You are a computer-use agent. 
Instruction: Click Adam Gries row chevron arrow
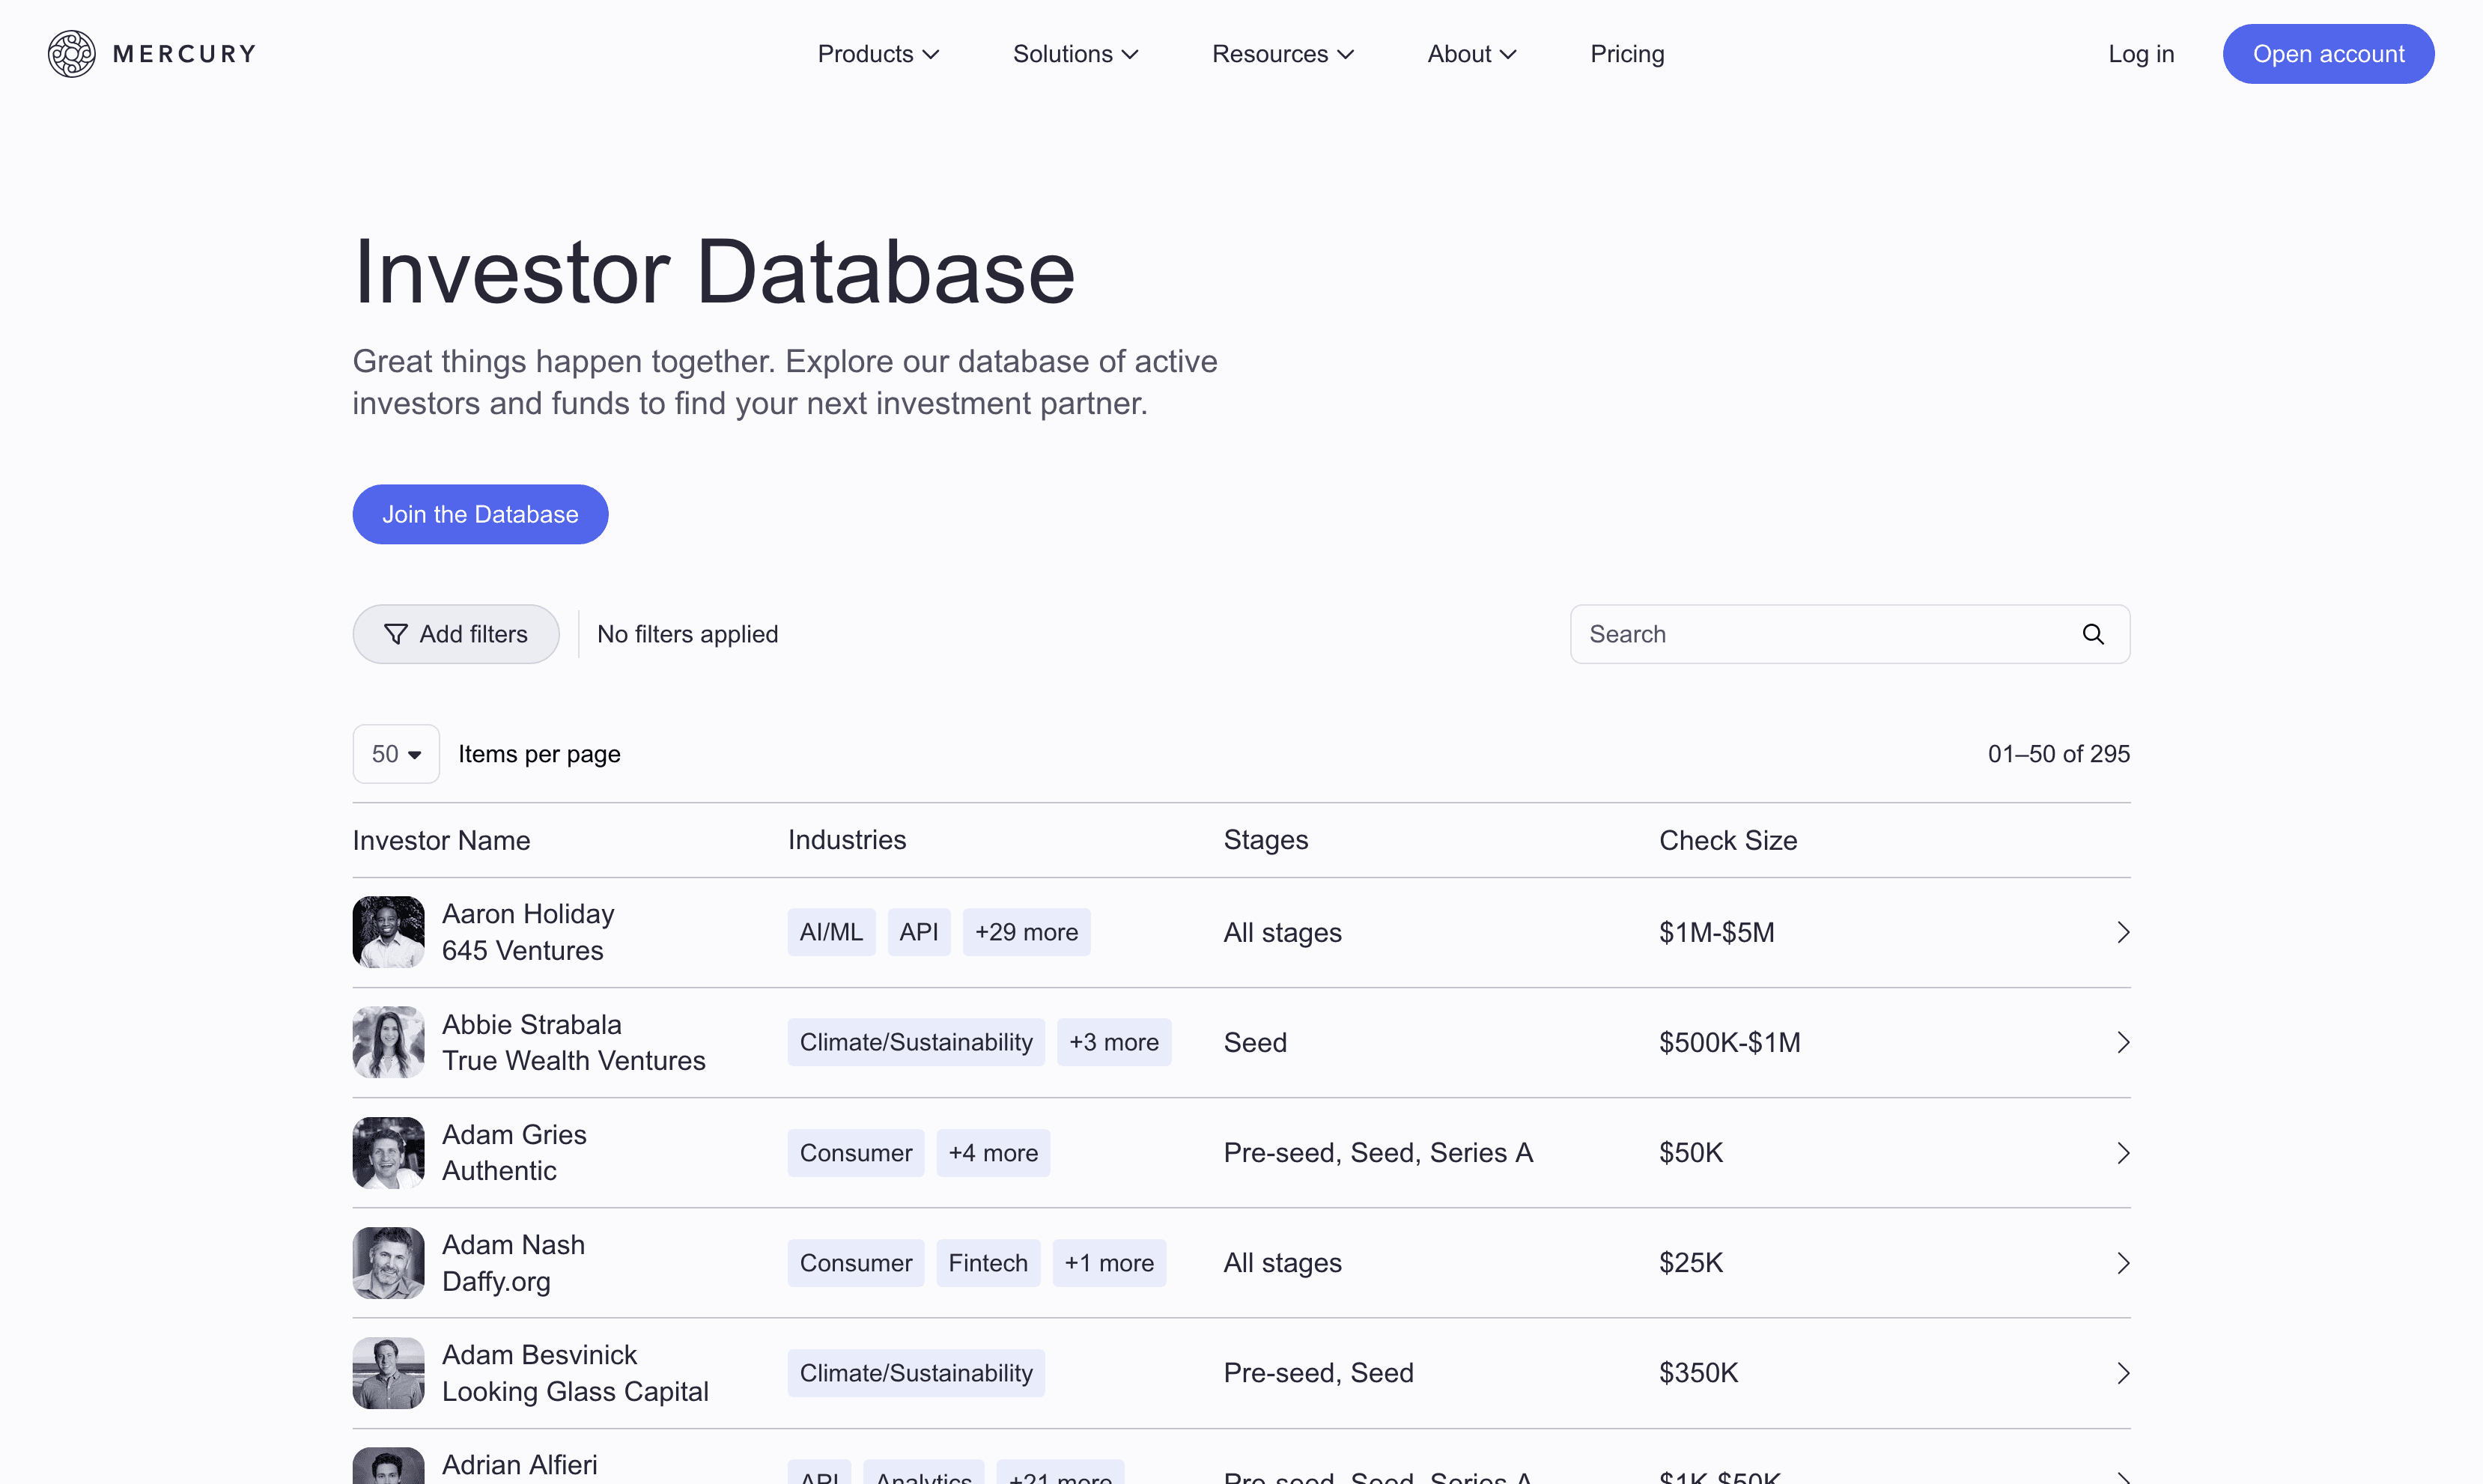[x=2122, y=1153]
